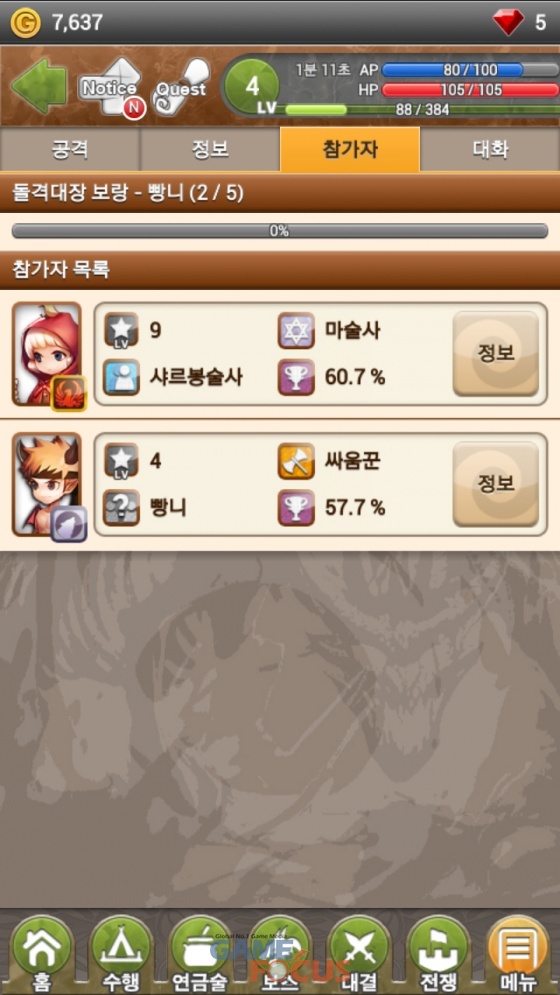
Task: Open the 연금술 cauldron icon
Action: coord(200,954)
